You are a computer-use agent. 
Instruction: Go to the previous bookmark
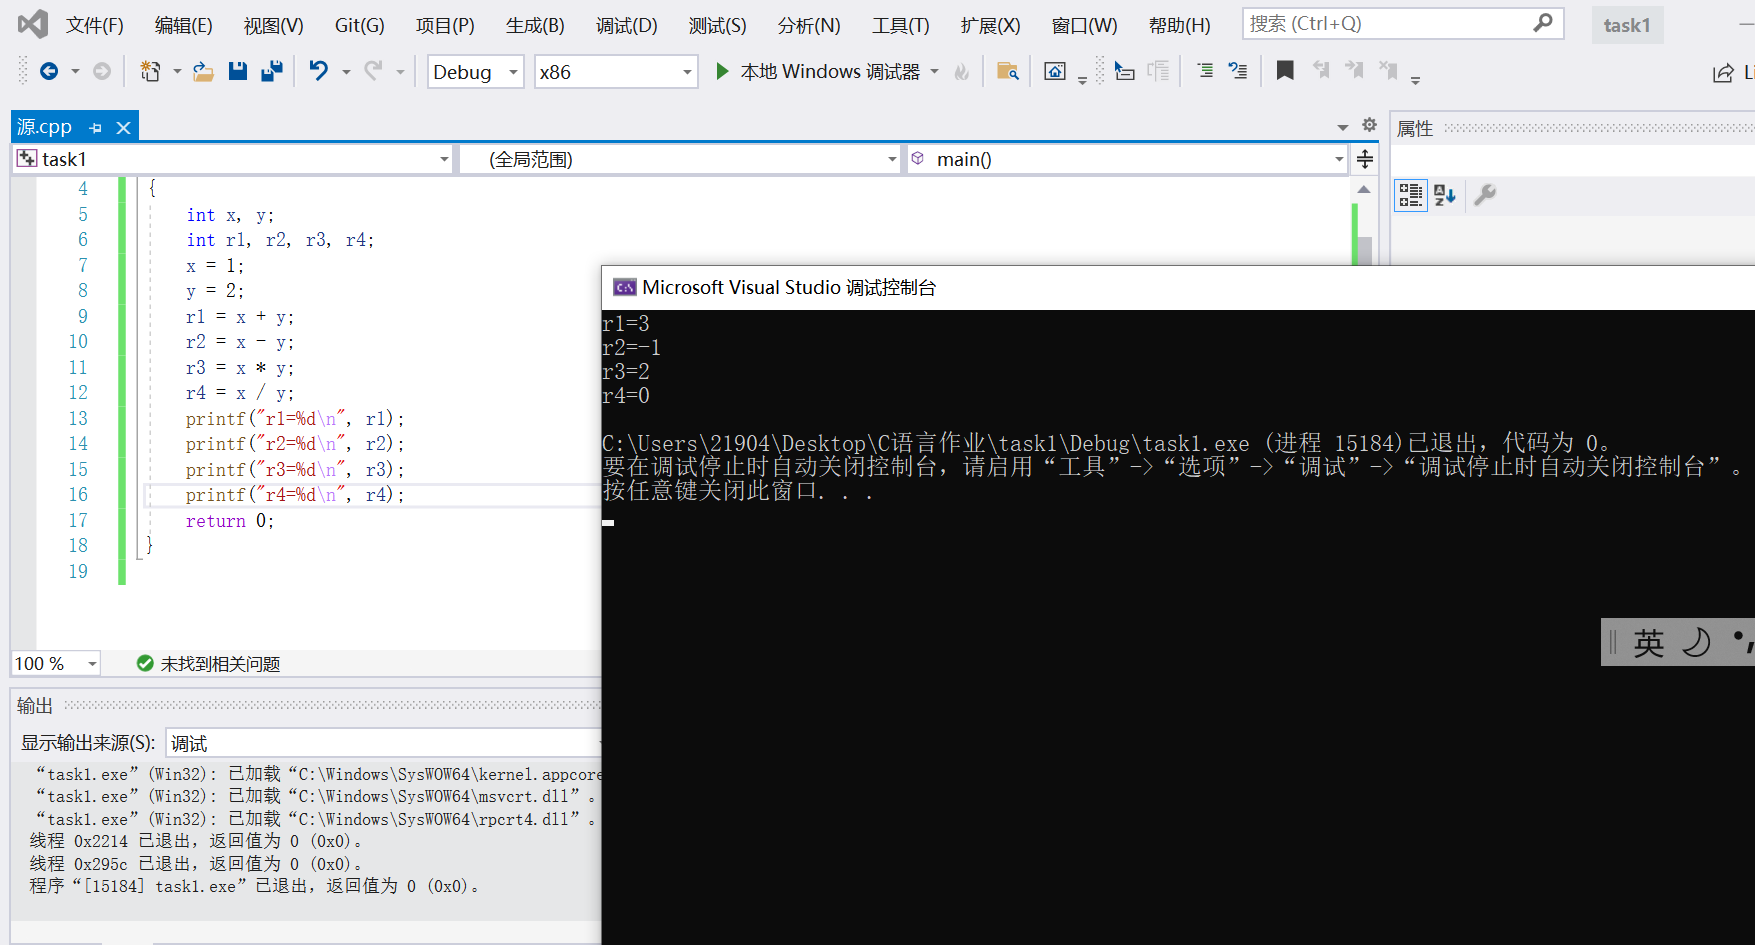point(1321,71)
